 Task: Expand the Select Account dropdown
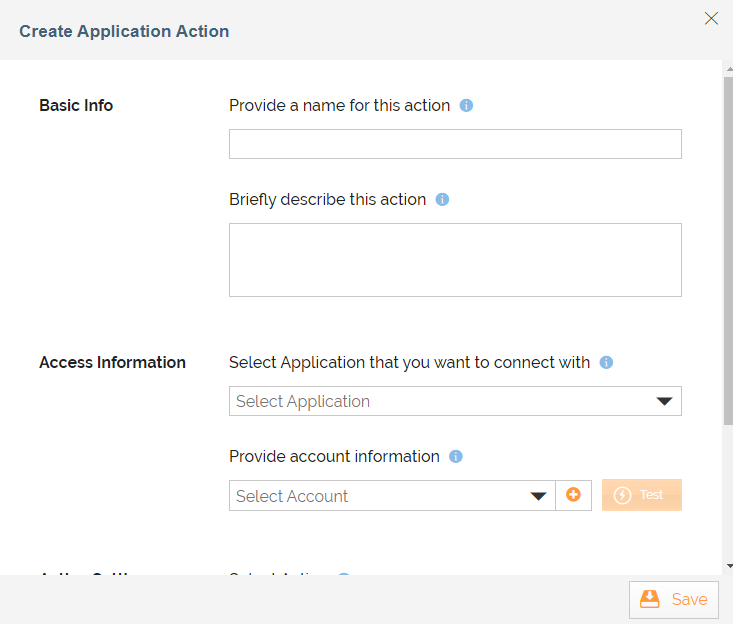pos(392,495)
